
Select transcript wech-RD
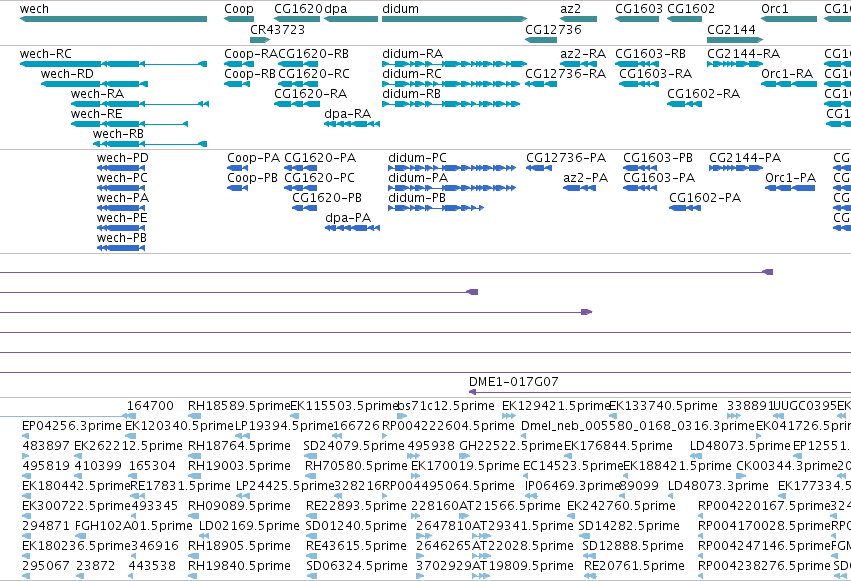[x=94, y=84]
